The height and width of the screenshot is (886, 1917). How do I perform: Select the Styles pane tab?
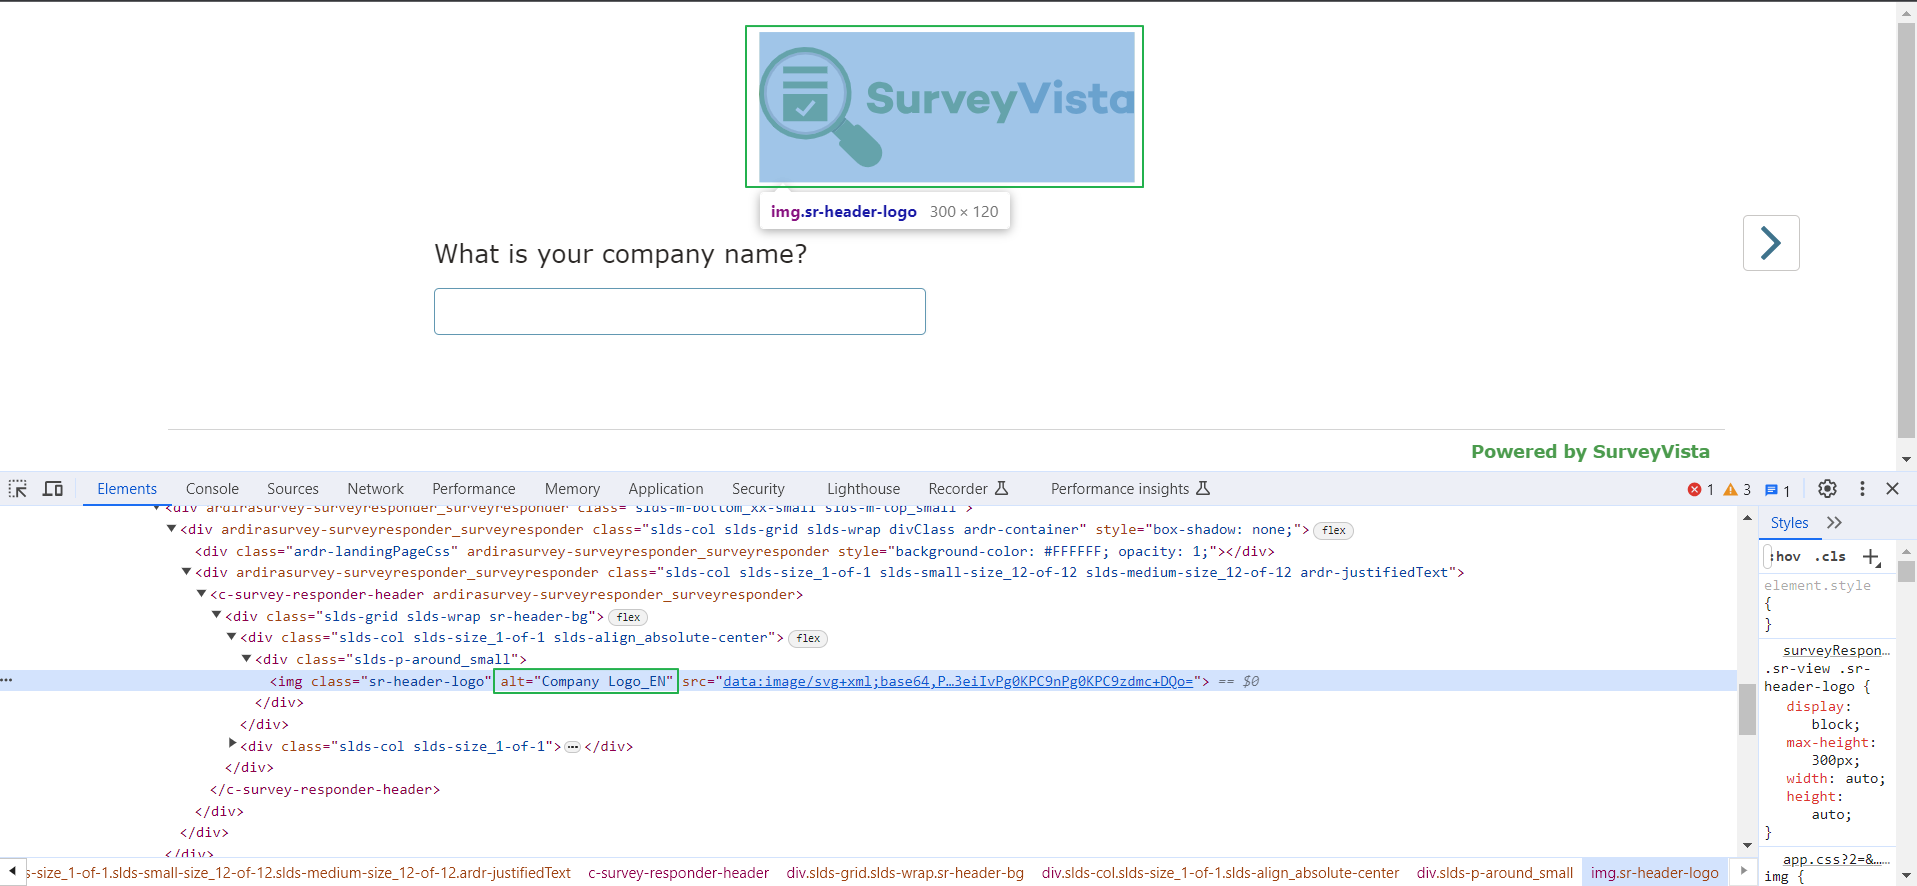click(x=1789, y=523)
